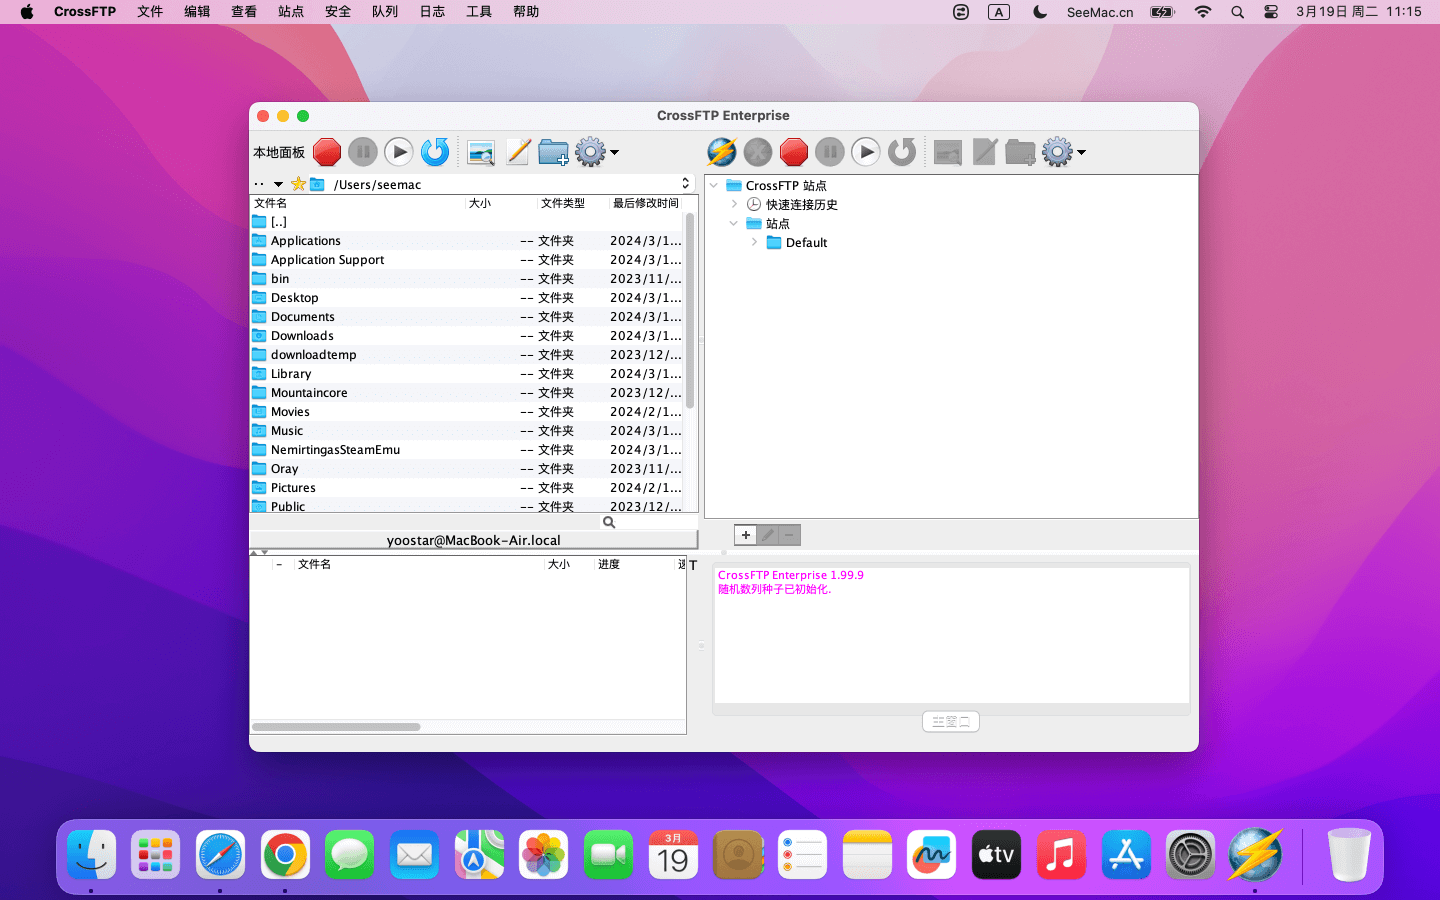The width and height of the screenshot is (1440, 900).
Task: Create new folder via local toolbar folder icon
Action: coord(553,152)
